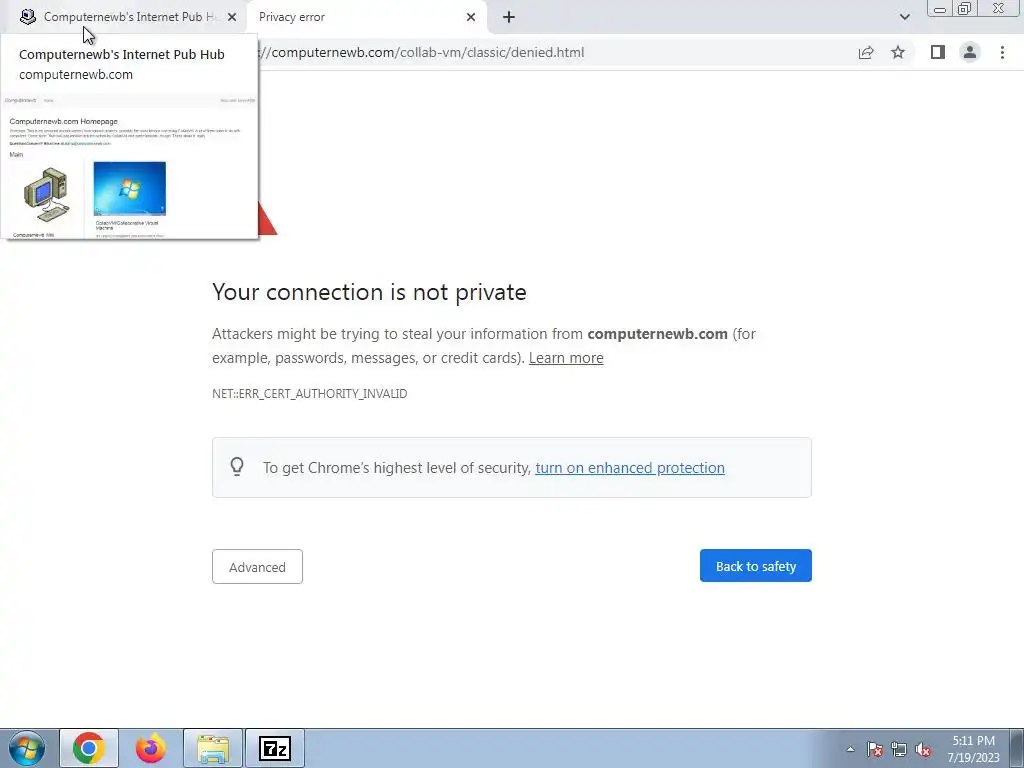Click the Advanced button
This screenshot has width=1024, height=768.
tap(257, 566)
